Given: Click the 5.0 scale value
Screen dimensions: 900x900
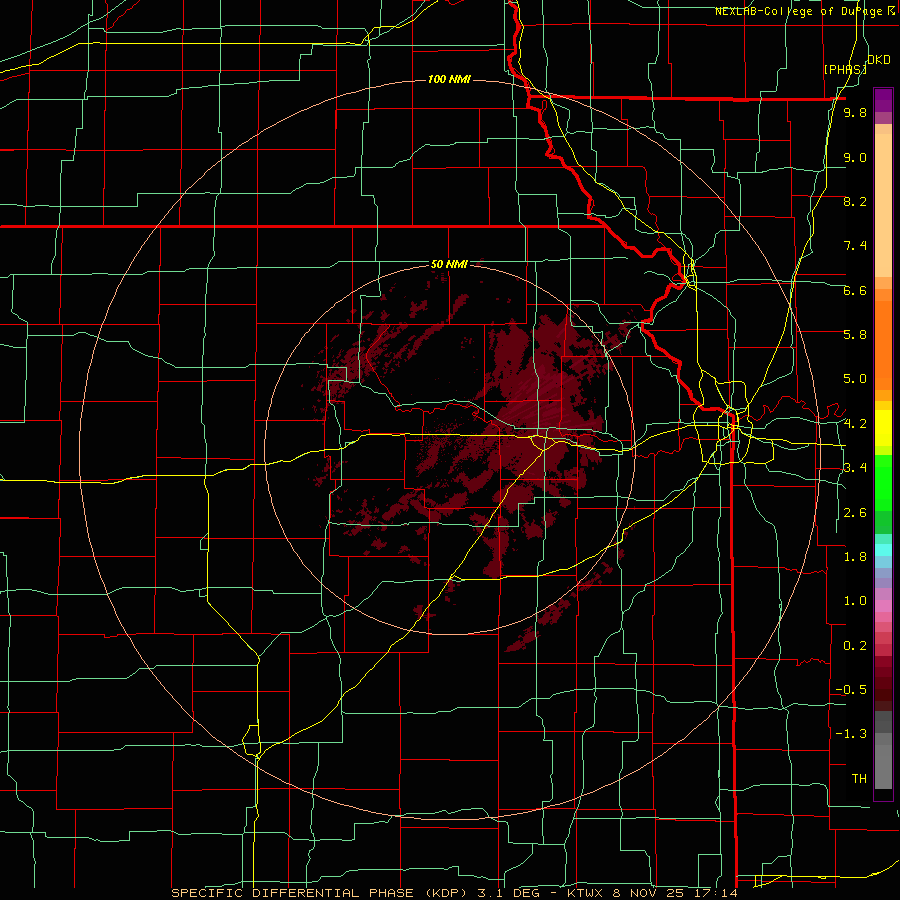Looking at the screenshot, I should (855, 379).
